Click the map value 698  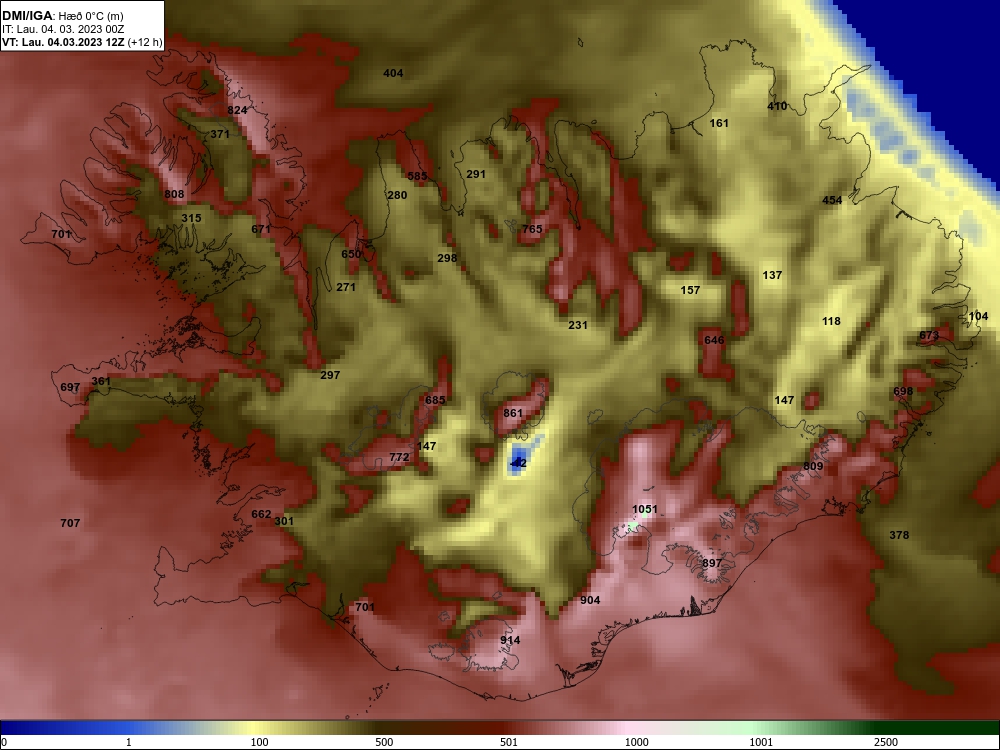[903, 392]
